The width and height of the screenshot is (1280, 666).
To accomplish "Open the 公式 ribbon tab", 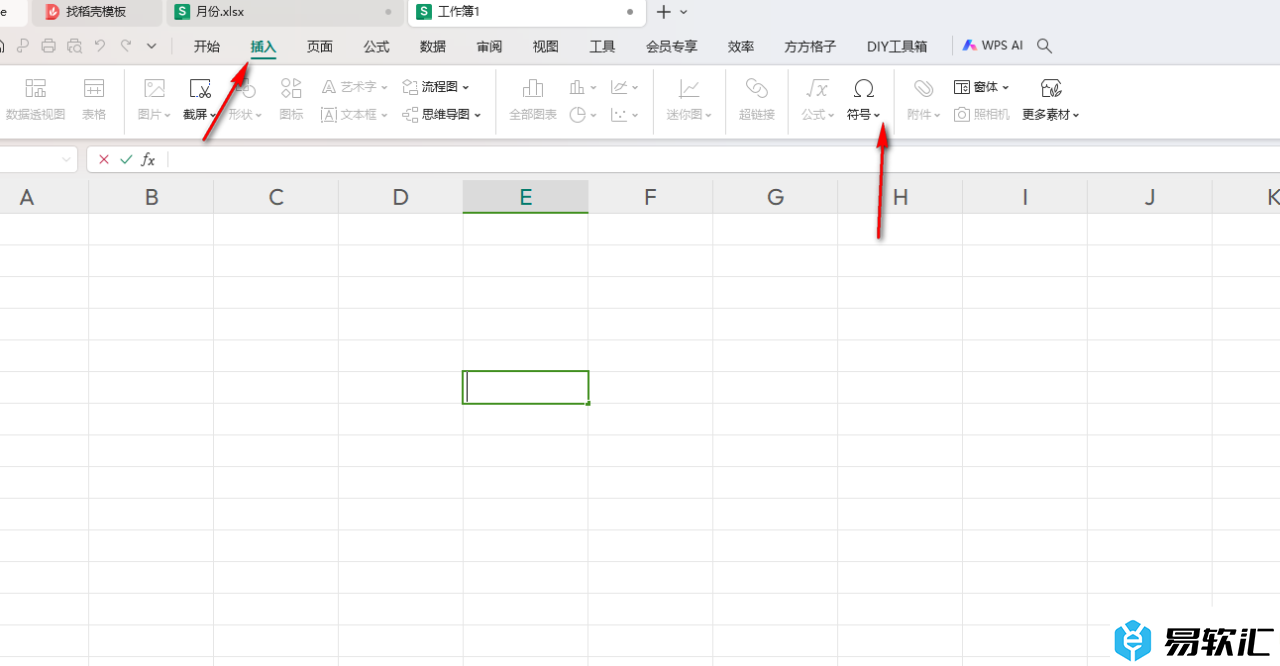I will (x=377, y=46).
